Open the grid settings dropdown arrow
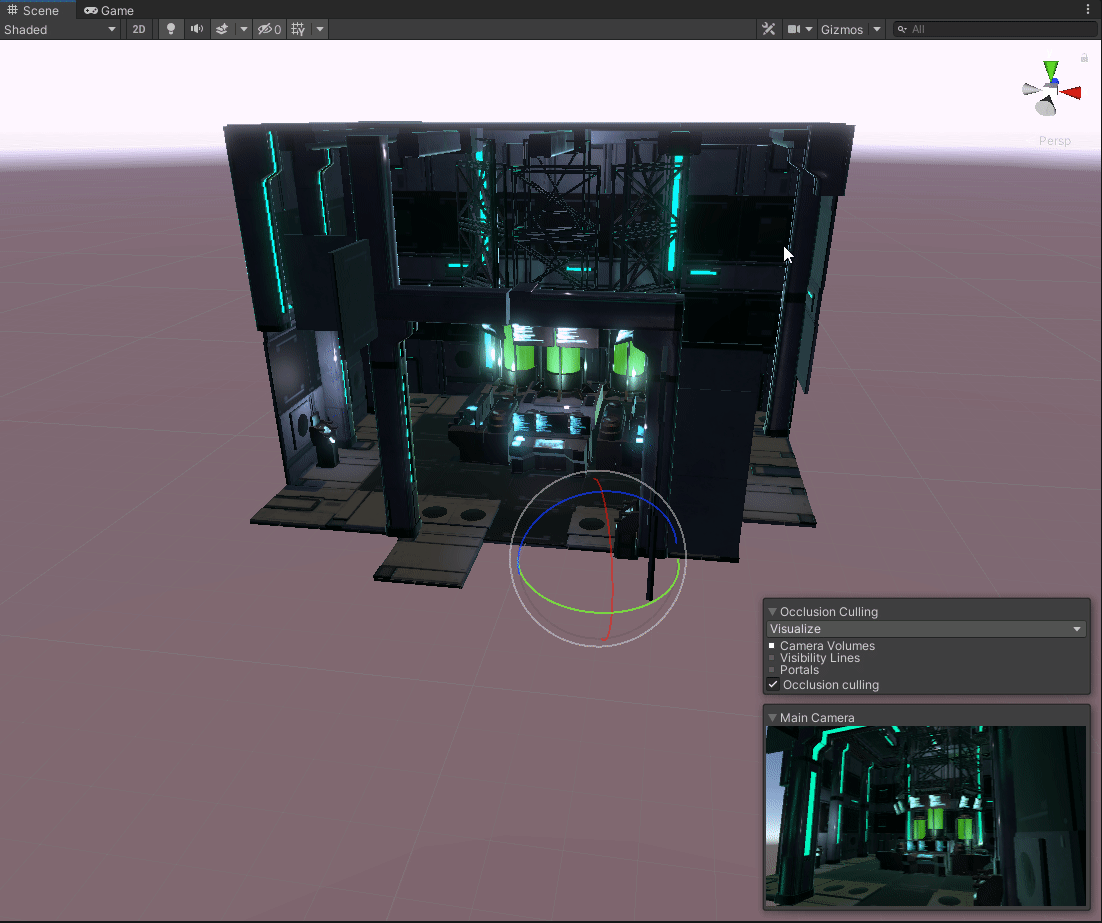1102x923 pixels. [320, 30]
